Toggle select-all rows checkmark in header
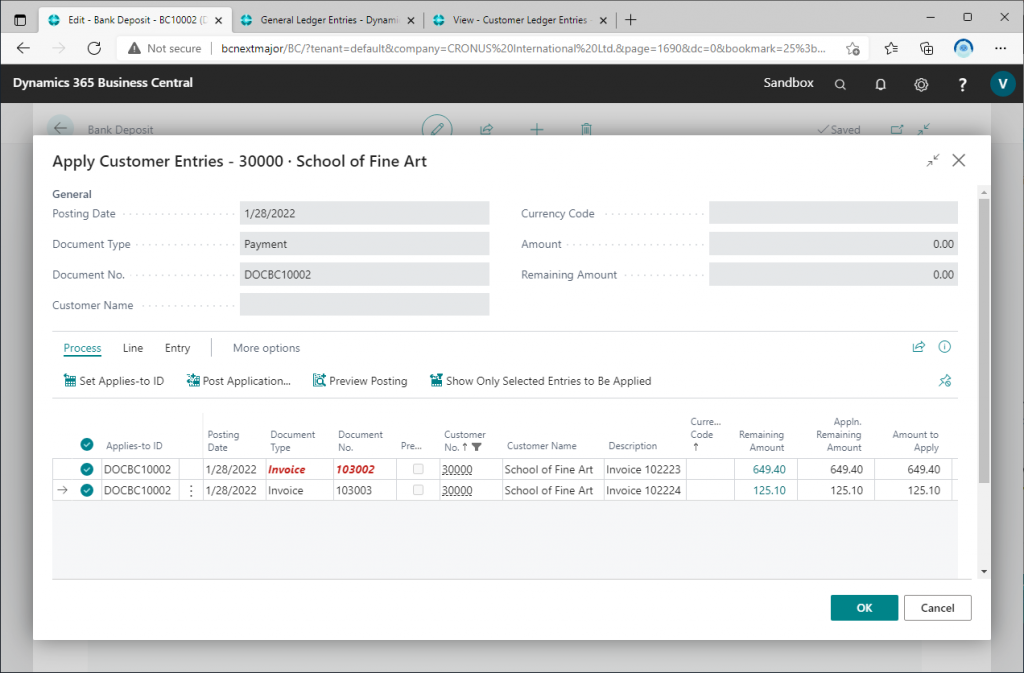Viewport: 1024px width, 673px height. click(x=87, y=445)
